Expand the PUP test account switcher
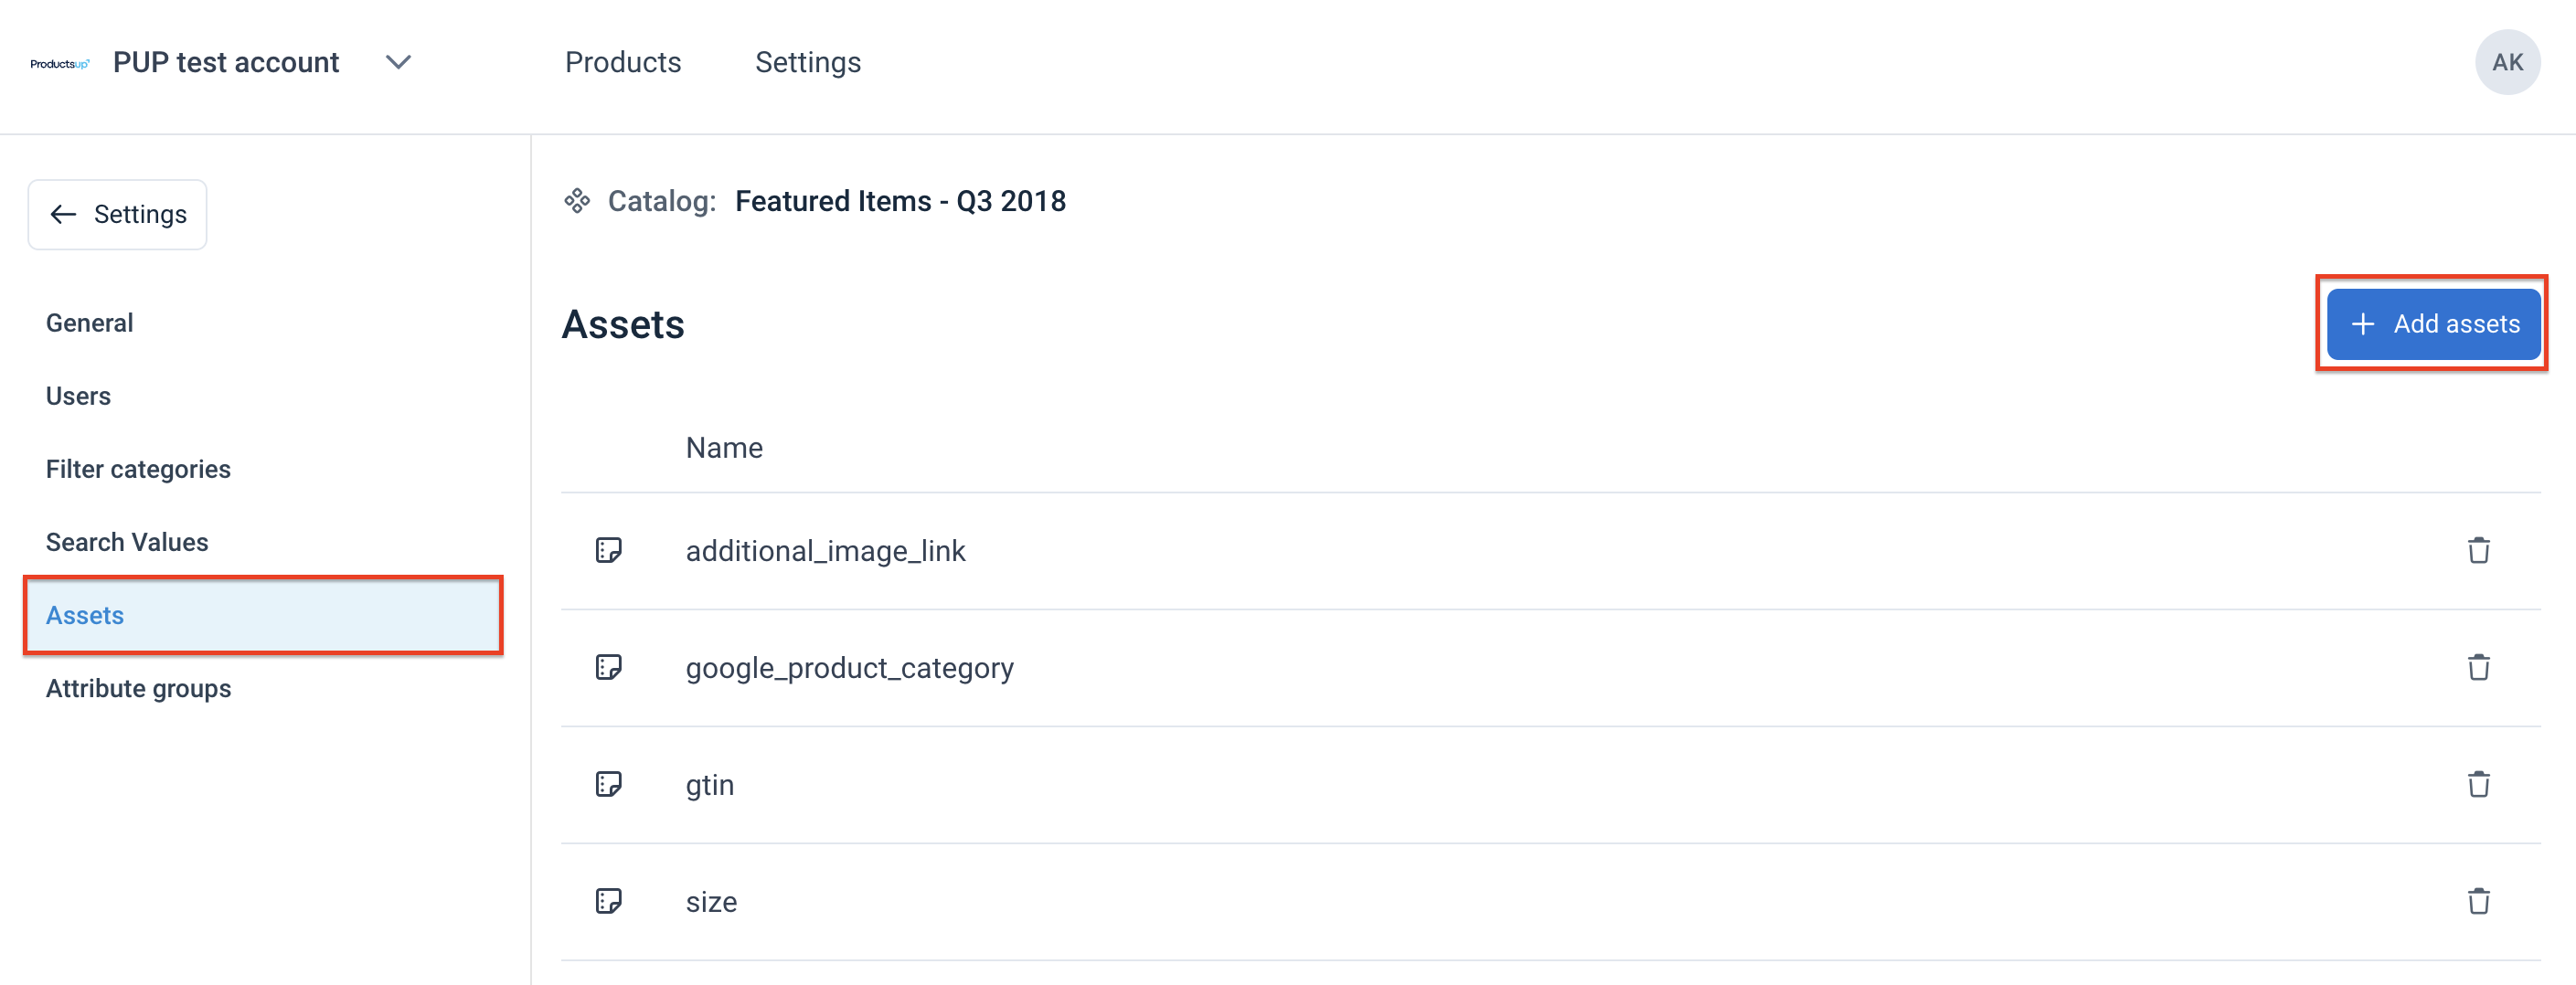2576x985 pixels. click(397, 62)
